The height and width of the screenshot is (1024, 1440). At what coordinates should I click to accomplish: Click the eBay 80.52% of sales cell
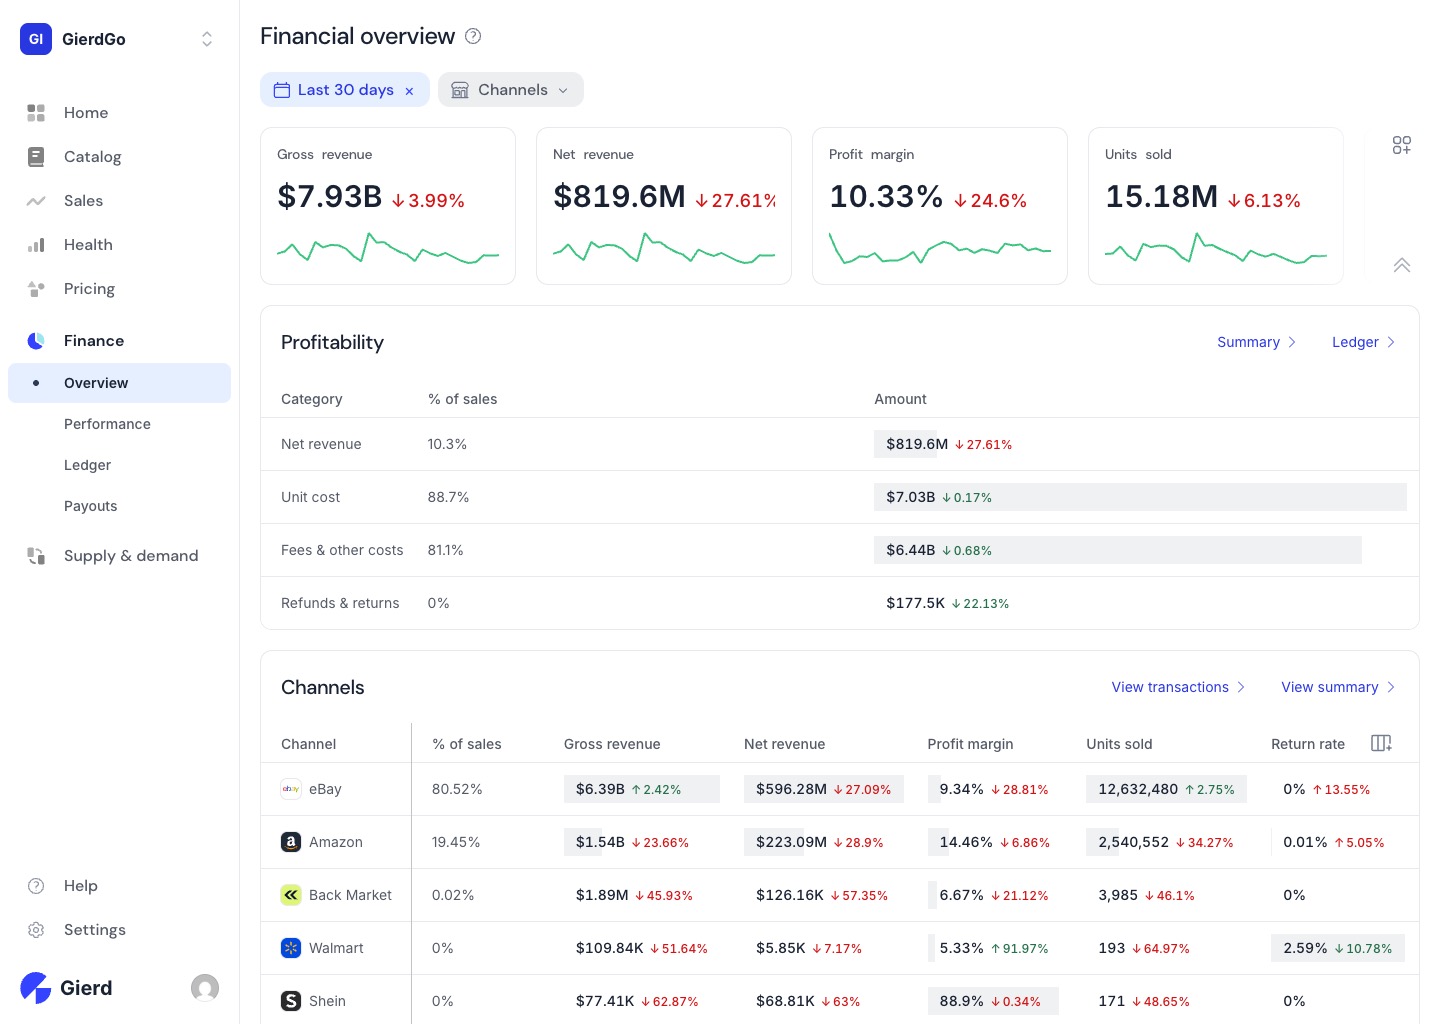pos(457,789)
